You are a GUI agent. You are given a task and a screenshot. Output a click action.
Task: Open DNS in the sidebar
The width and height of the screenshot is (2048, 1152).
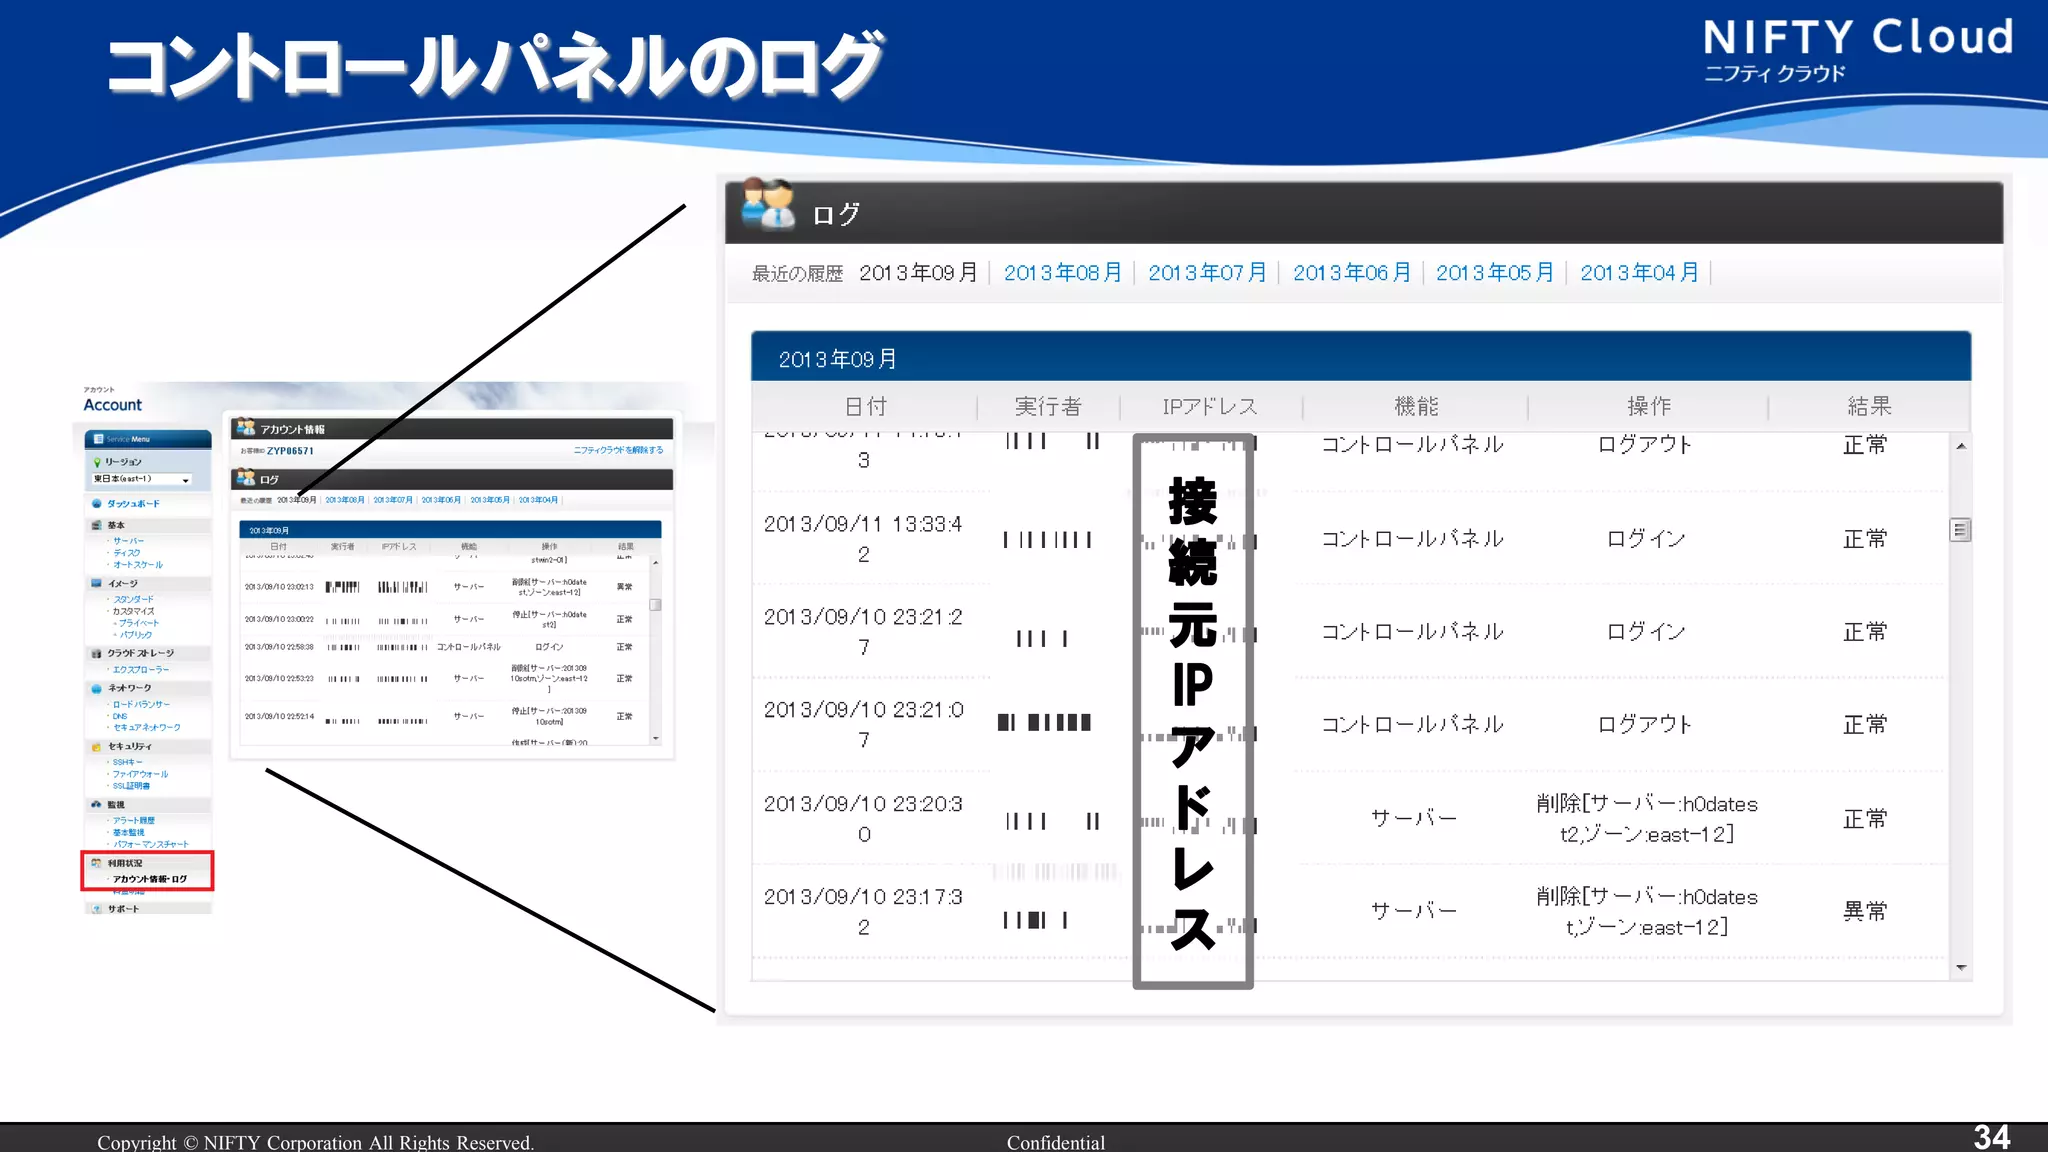[x=120, y=716]
